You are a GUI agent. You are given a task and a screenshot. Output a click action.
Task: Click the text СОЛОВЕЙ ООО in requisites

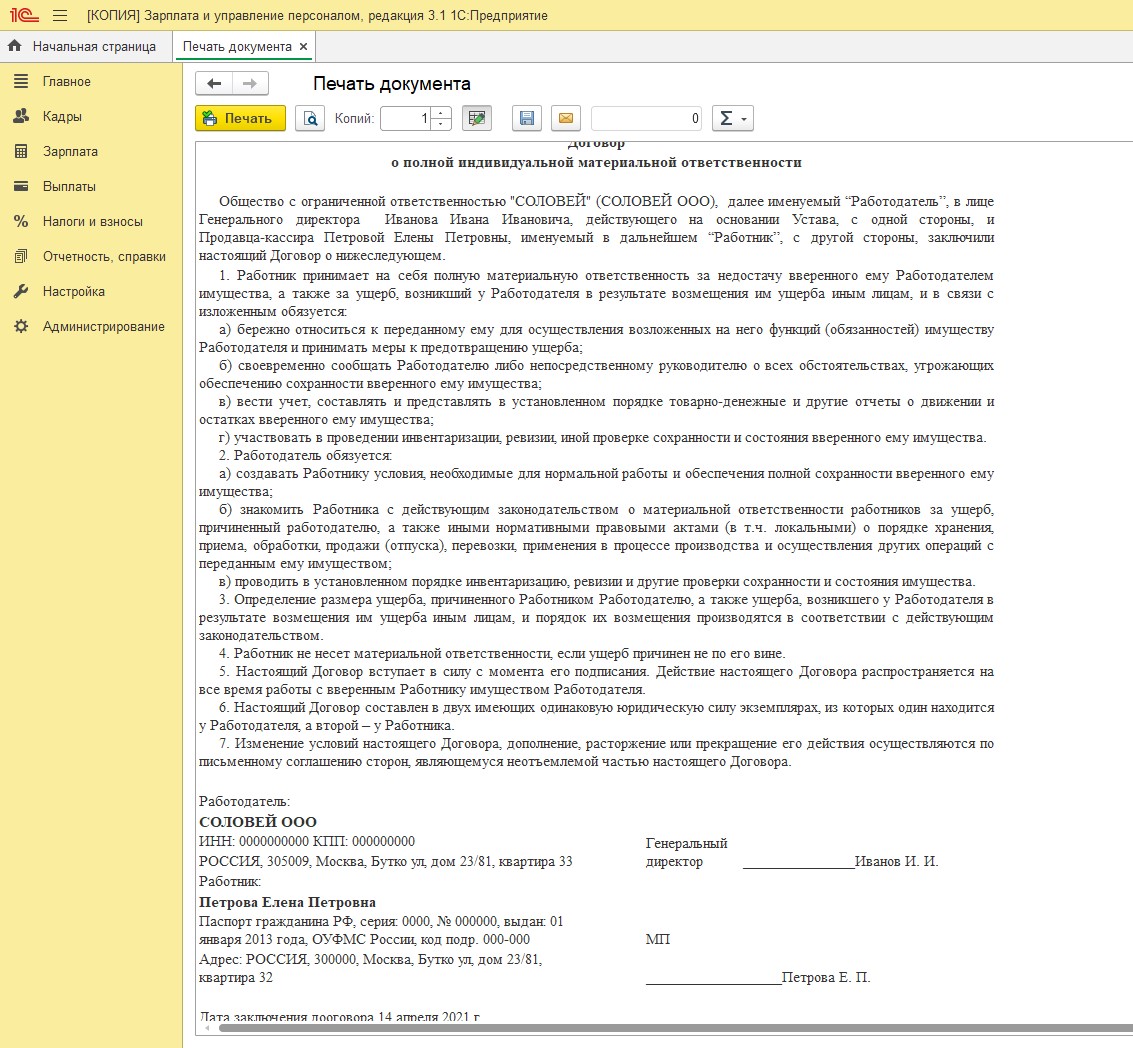[257, 822]
